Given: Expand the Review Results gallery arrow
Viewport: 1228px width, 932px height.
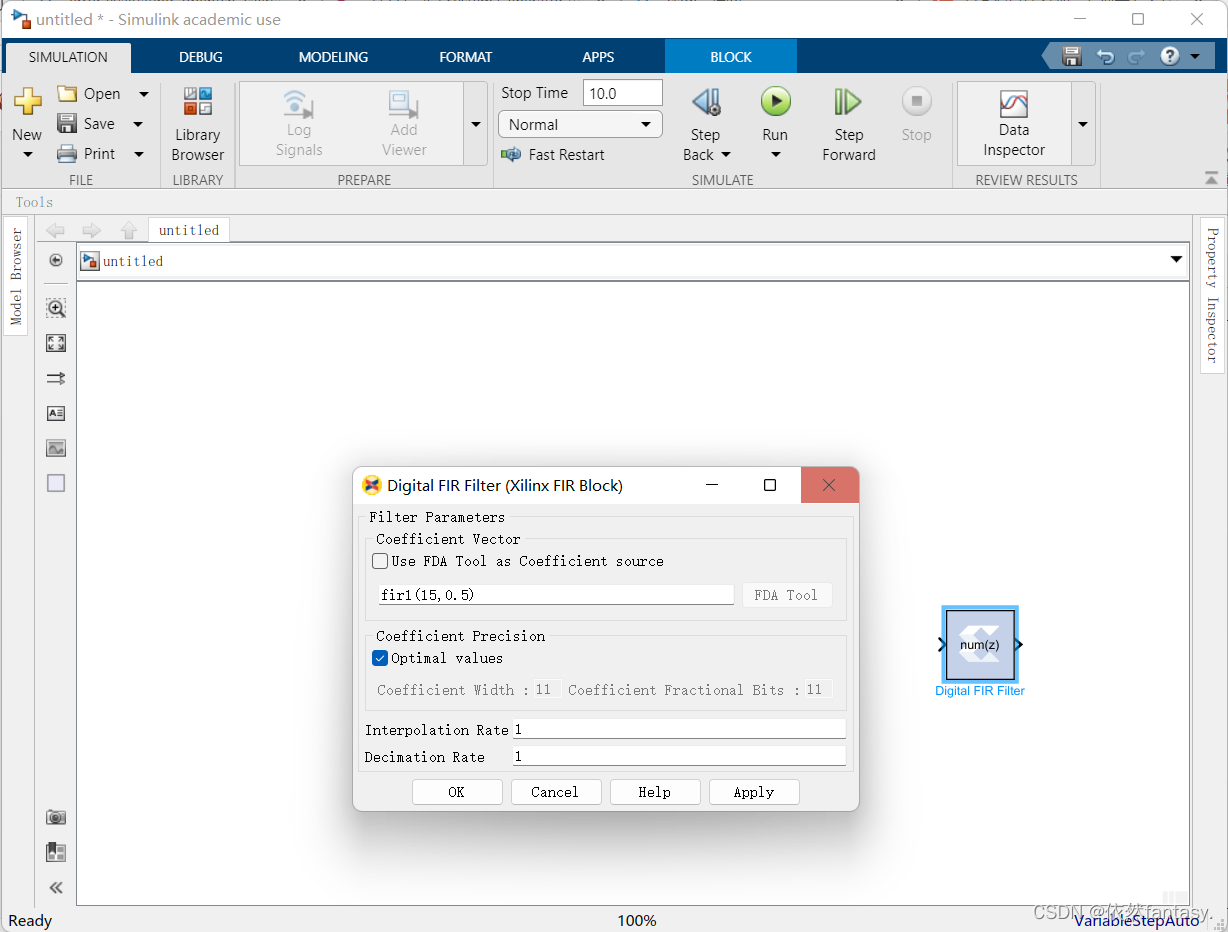Looking at the screenshot, I should click(x=1083, y=124).
